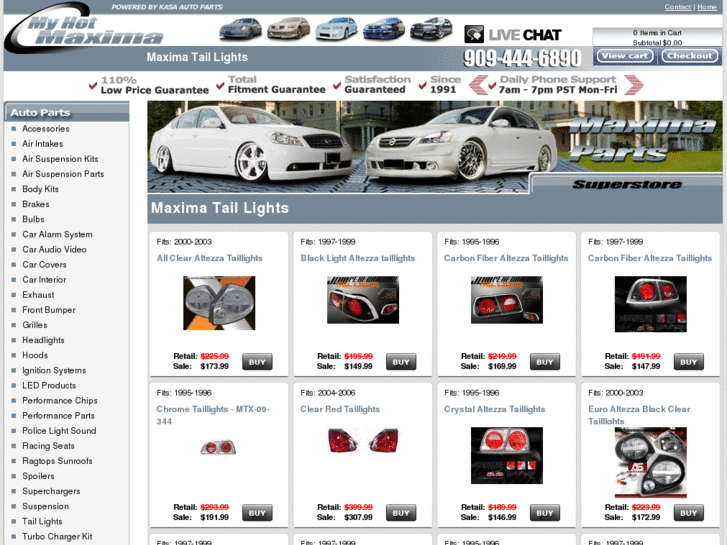Click Black Light Altezza taillights product image

click(x=363, y=300)
